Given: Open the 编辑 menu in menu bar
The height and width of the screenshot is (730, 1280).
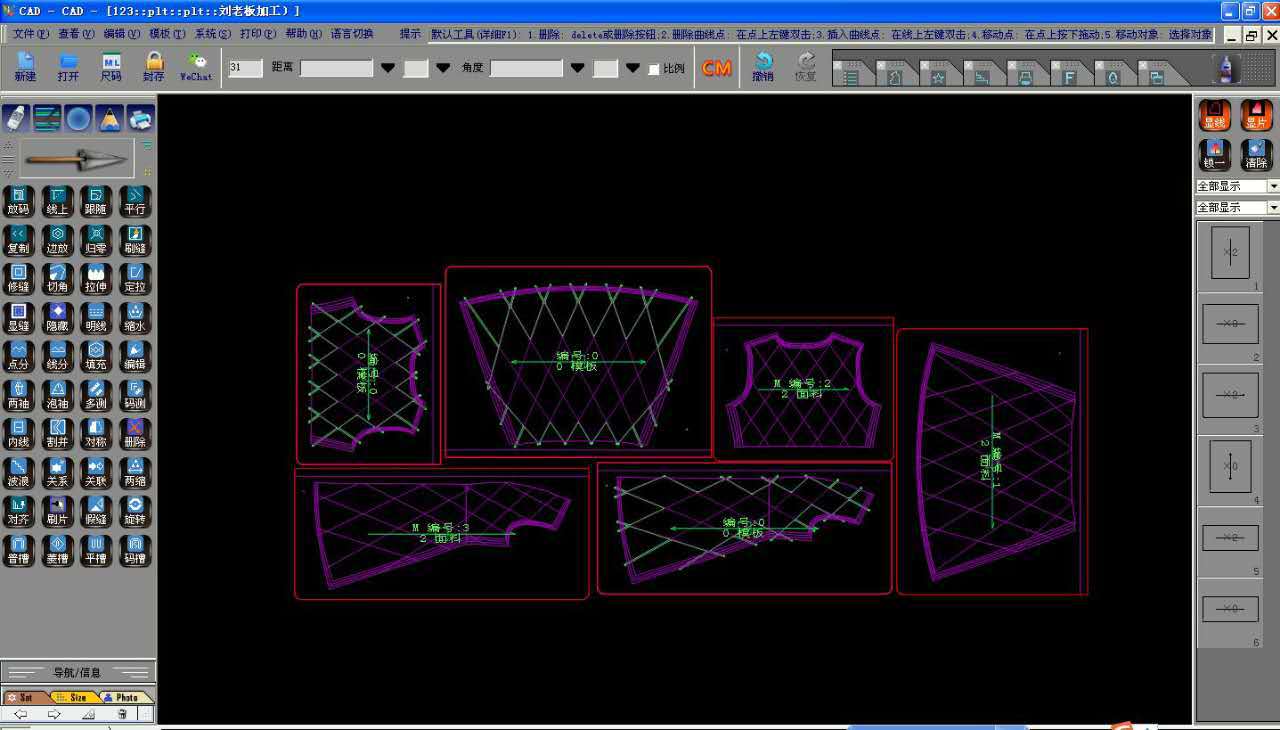Looking at the screenshot, I should 122,34.
